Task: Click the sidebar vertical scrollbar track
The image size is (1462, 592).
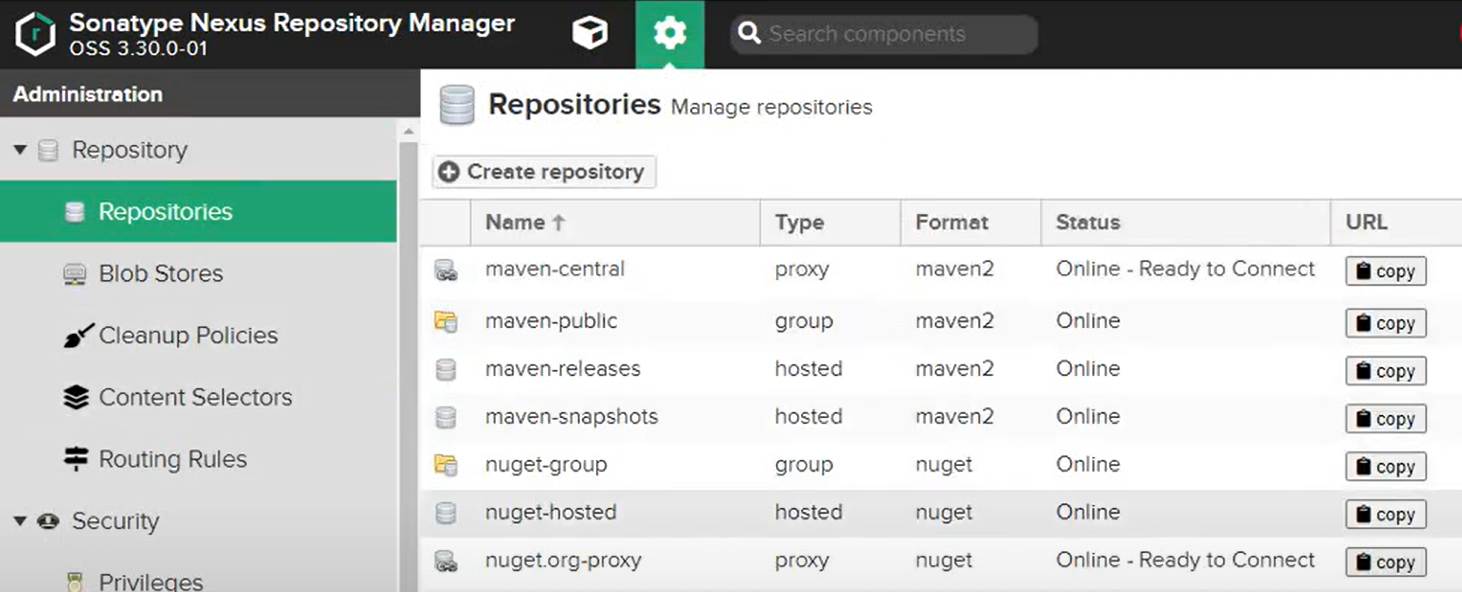Action: coord(408,366)
